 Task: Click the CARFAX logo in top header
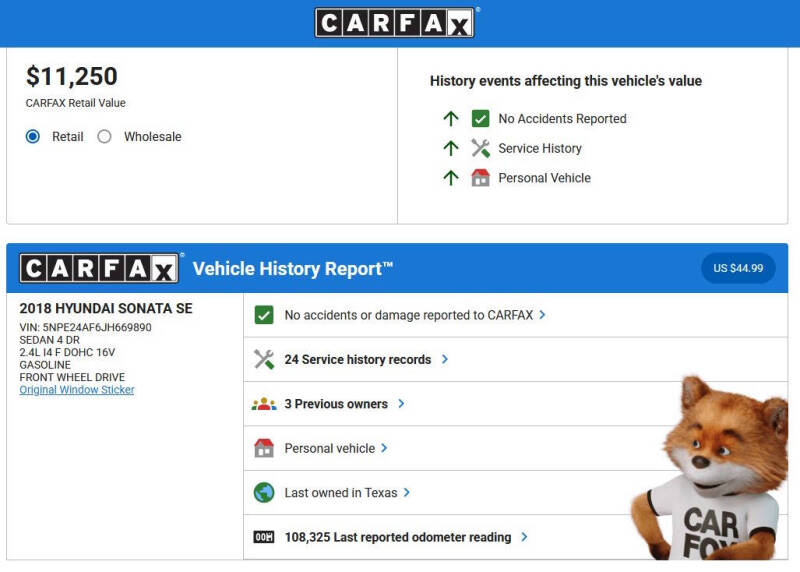click(397, 23)
